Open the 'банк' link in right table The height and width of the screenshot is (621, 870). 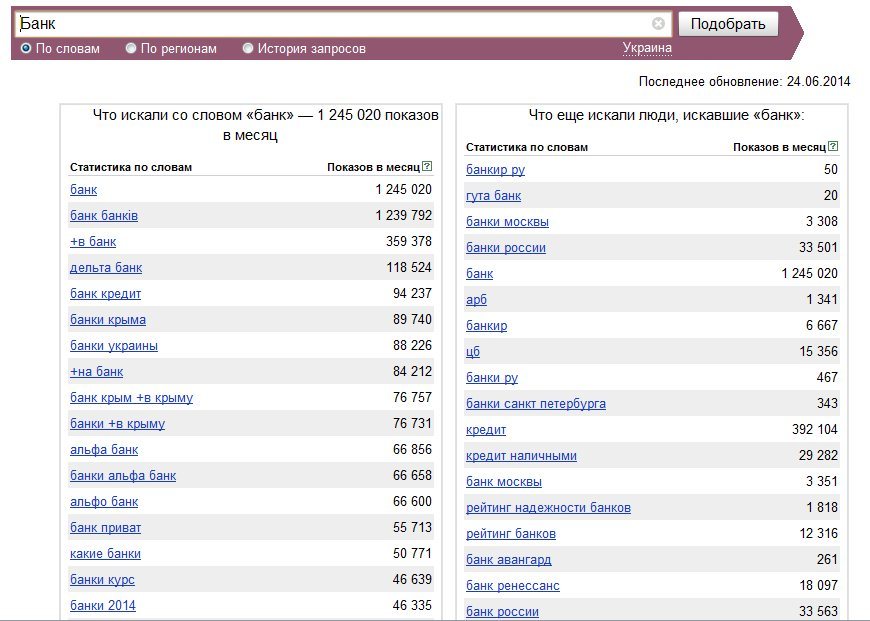[x=479, y=274]
